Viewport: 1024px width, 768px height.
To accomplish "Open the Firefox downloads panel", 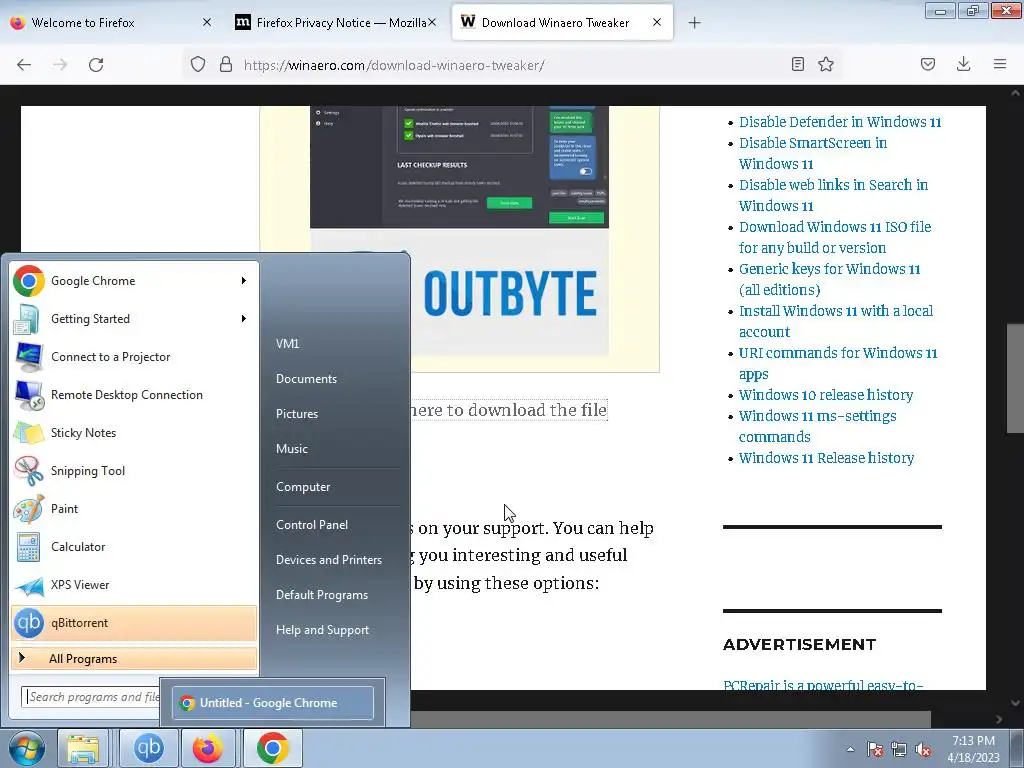I will click(x=963, y=64).
